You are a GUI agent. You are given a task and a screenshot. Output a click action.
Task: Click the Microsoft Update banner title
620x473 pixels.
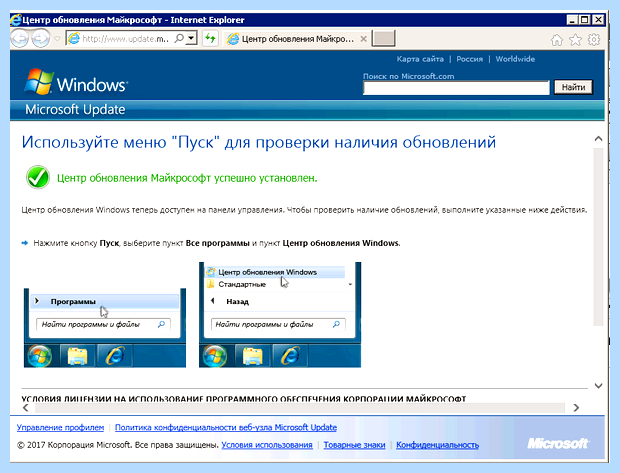click(x=75, y=110)
